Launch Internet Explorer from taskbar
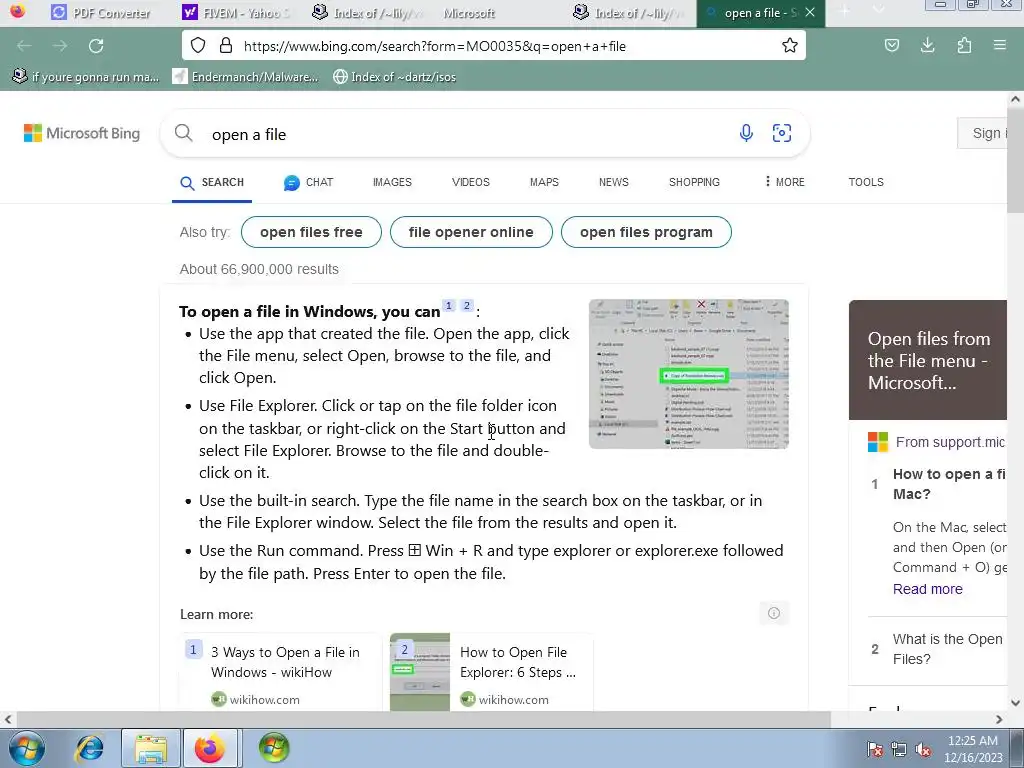The width and height of the screenshot is (1024, 768). pyautogui.click(x=89, y=748)
